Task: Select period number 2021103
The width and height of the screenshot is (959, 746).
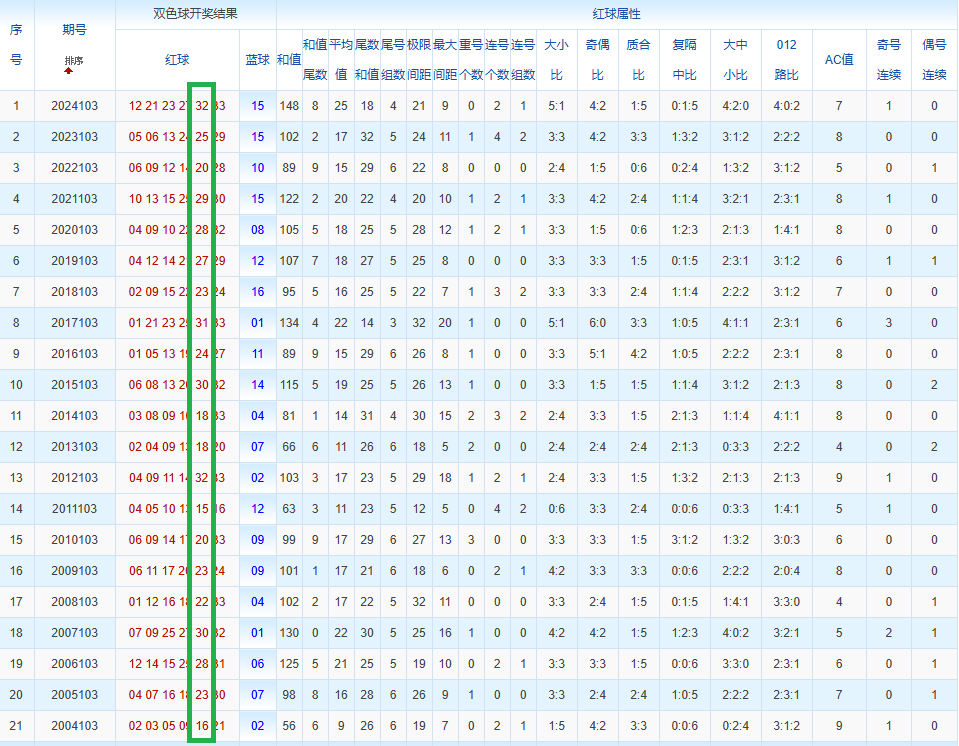Action: click(75, 199)
